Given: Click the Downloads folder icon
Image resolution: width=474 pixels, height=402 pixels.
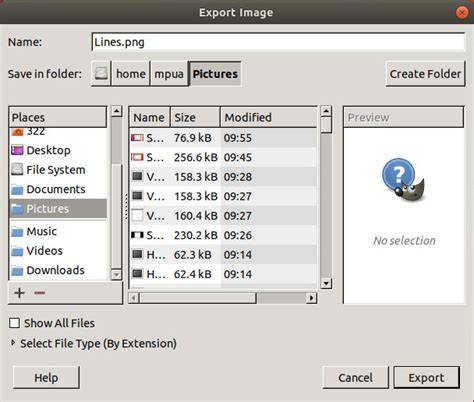Looking at the screenshot, I should click(17, 270).
